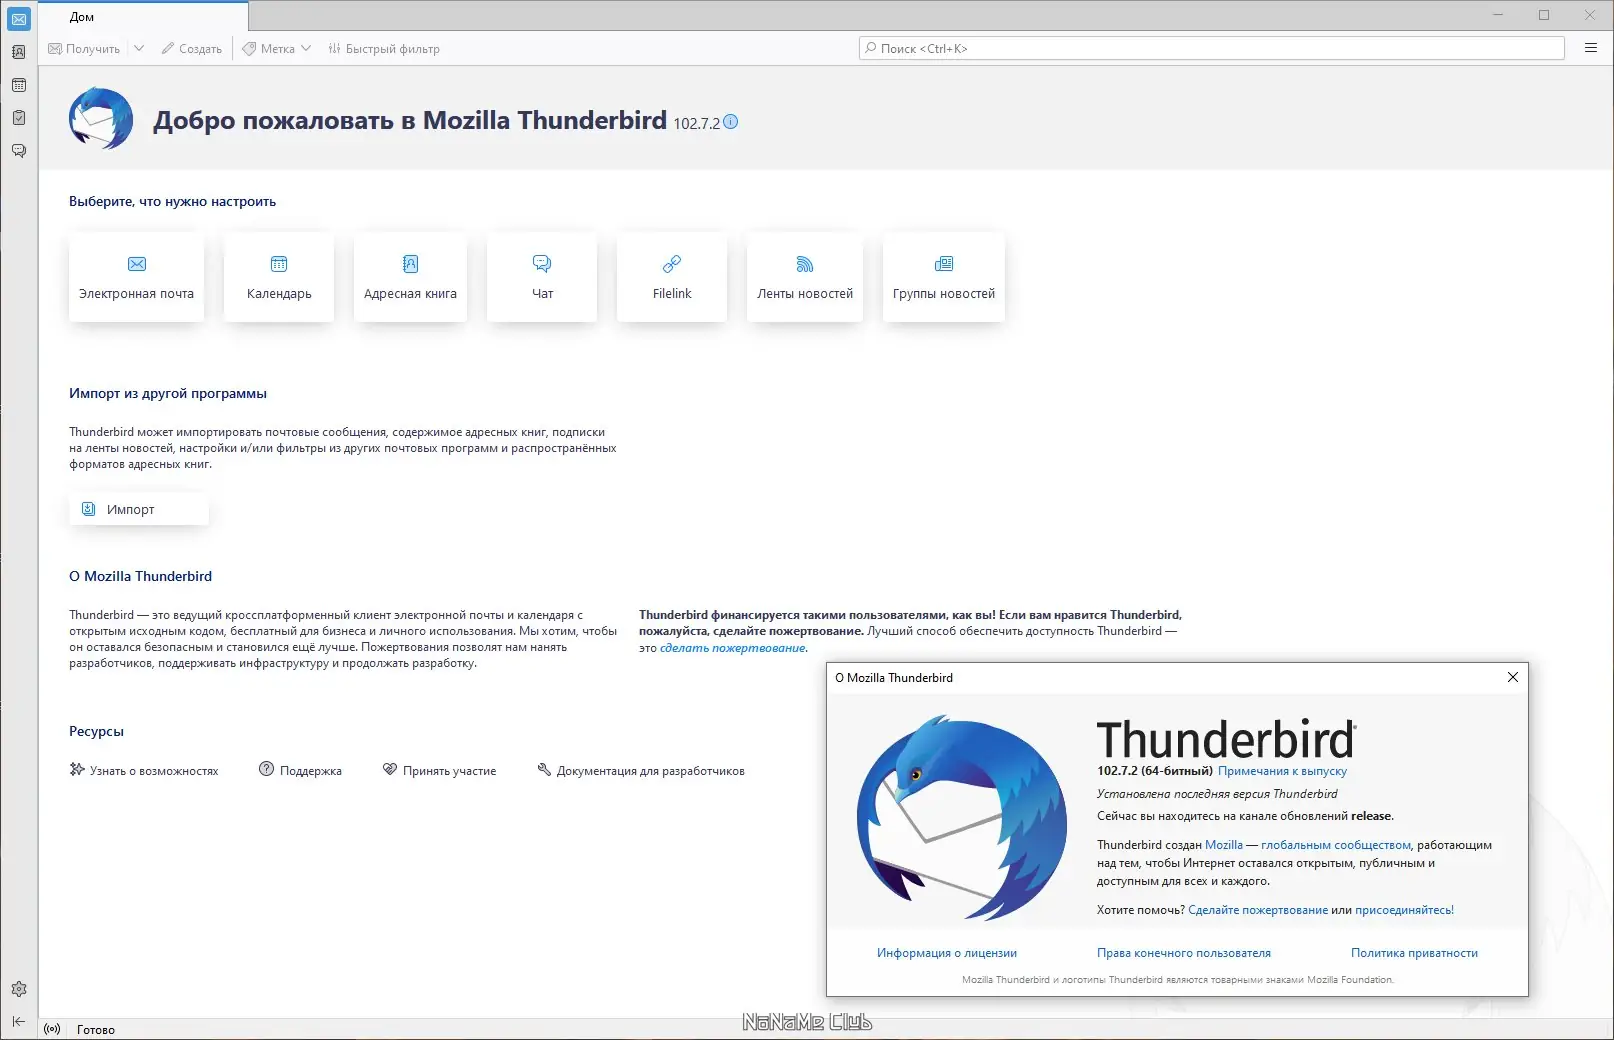The width and height of the screenshot is (1614, 1040).
Task: Open the Thunderbird hamburger menu
Action: coord(1591,48)
